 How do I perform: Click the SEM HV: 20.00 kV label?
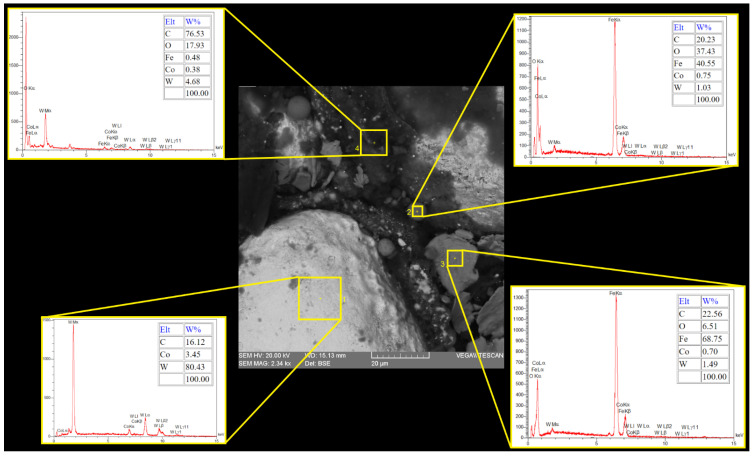click(264, 356)
